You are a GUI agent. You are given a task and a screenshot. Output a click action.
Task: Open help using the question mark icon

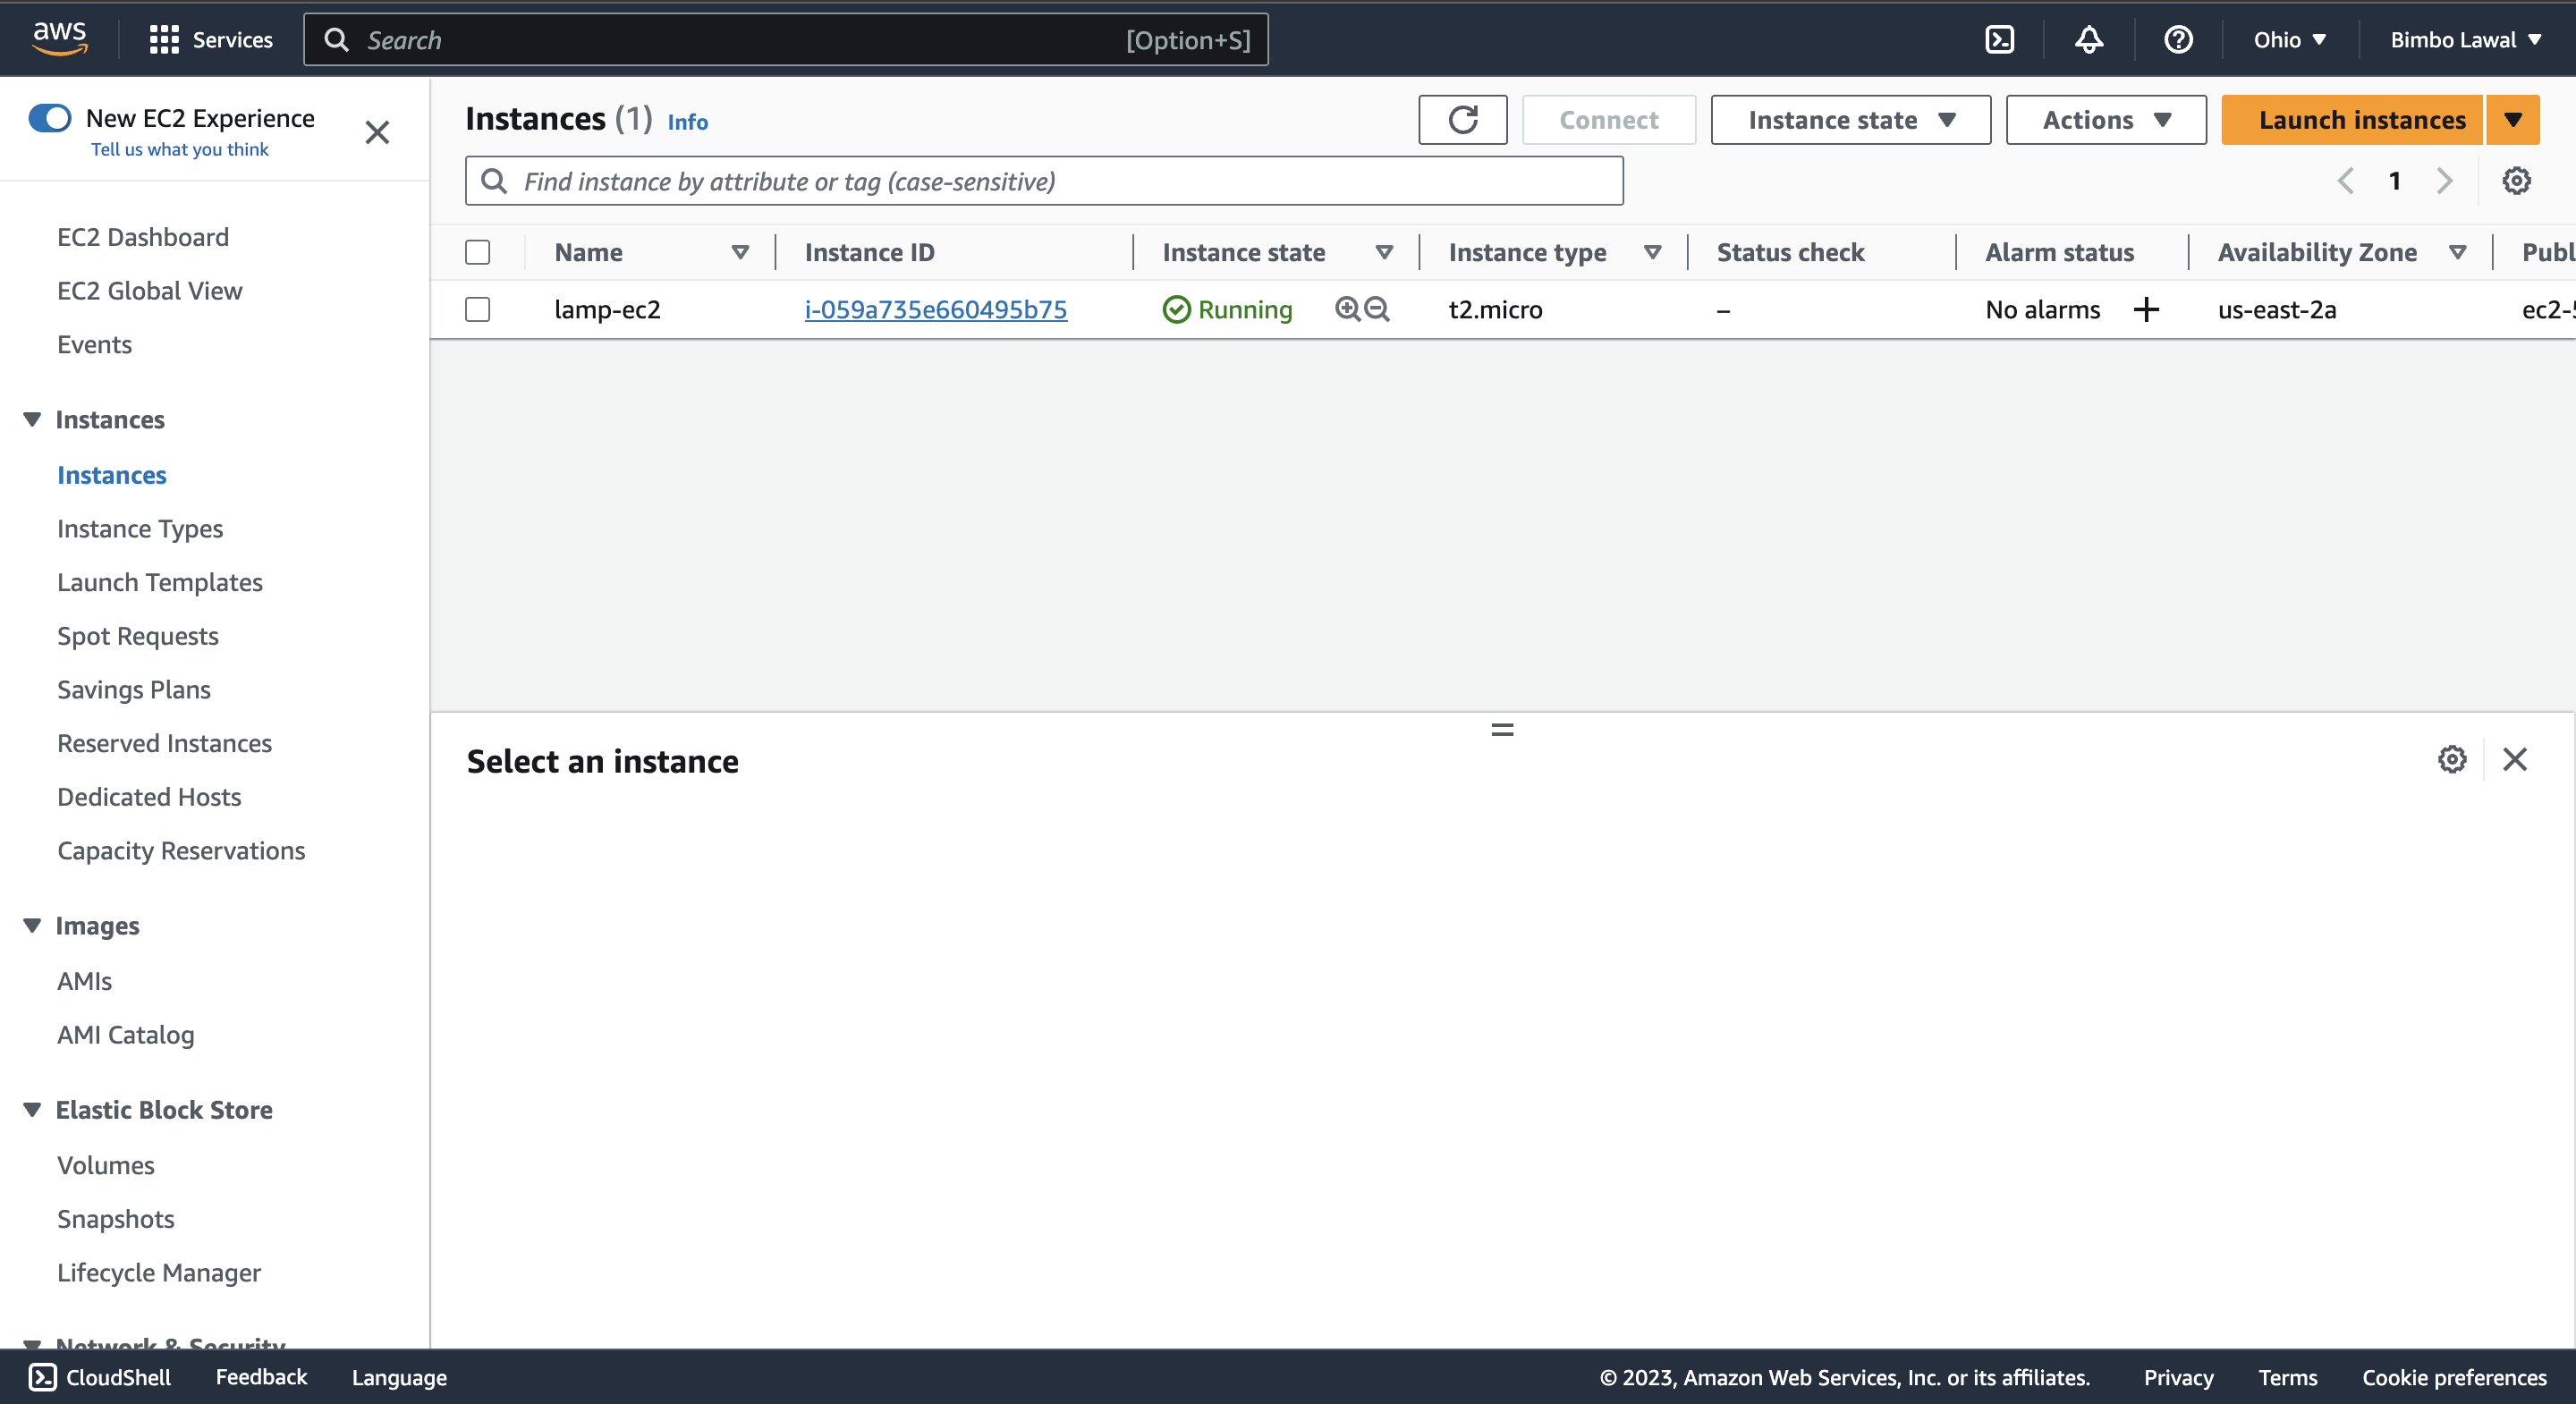[x=2178, y=39]
